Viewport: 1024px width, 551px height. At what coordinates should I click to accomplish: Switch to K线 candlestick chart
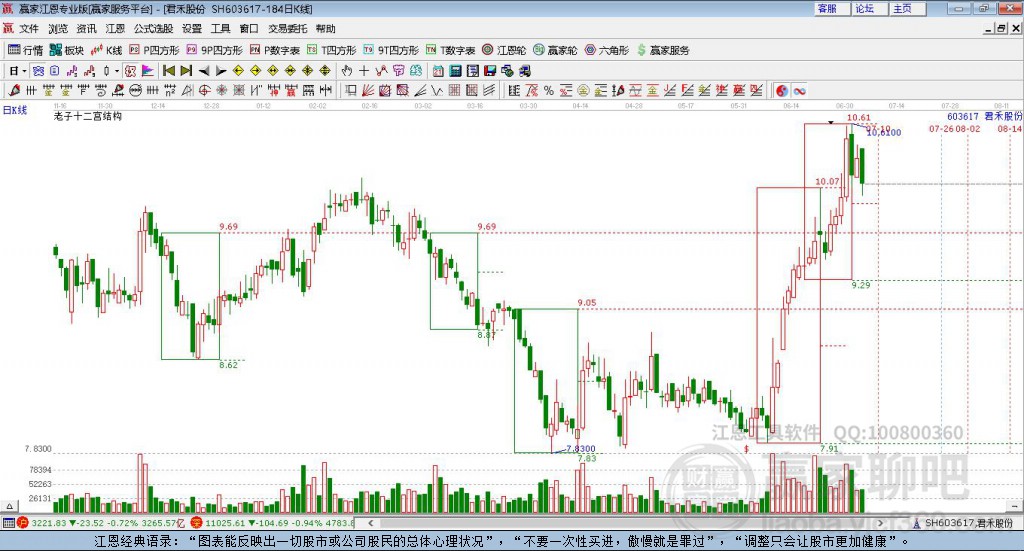click(x=106, y=50)
